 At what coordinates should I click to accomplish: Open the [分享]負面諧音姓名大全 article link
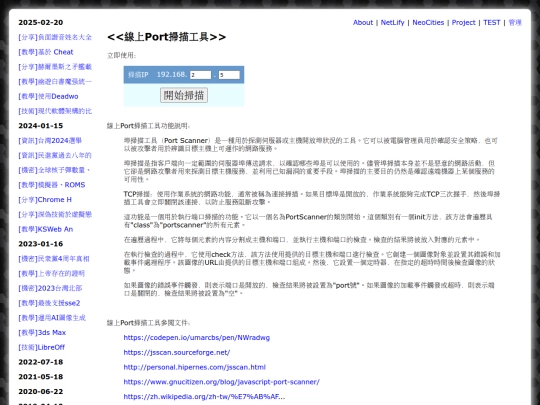[55, 37]
